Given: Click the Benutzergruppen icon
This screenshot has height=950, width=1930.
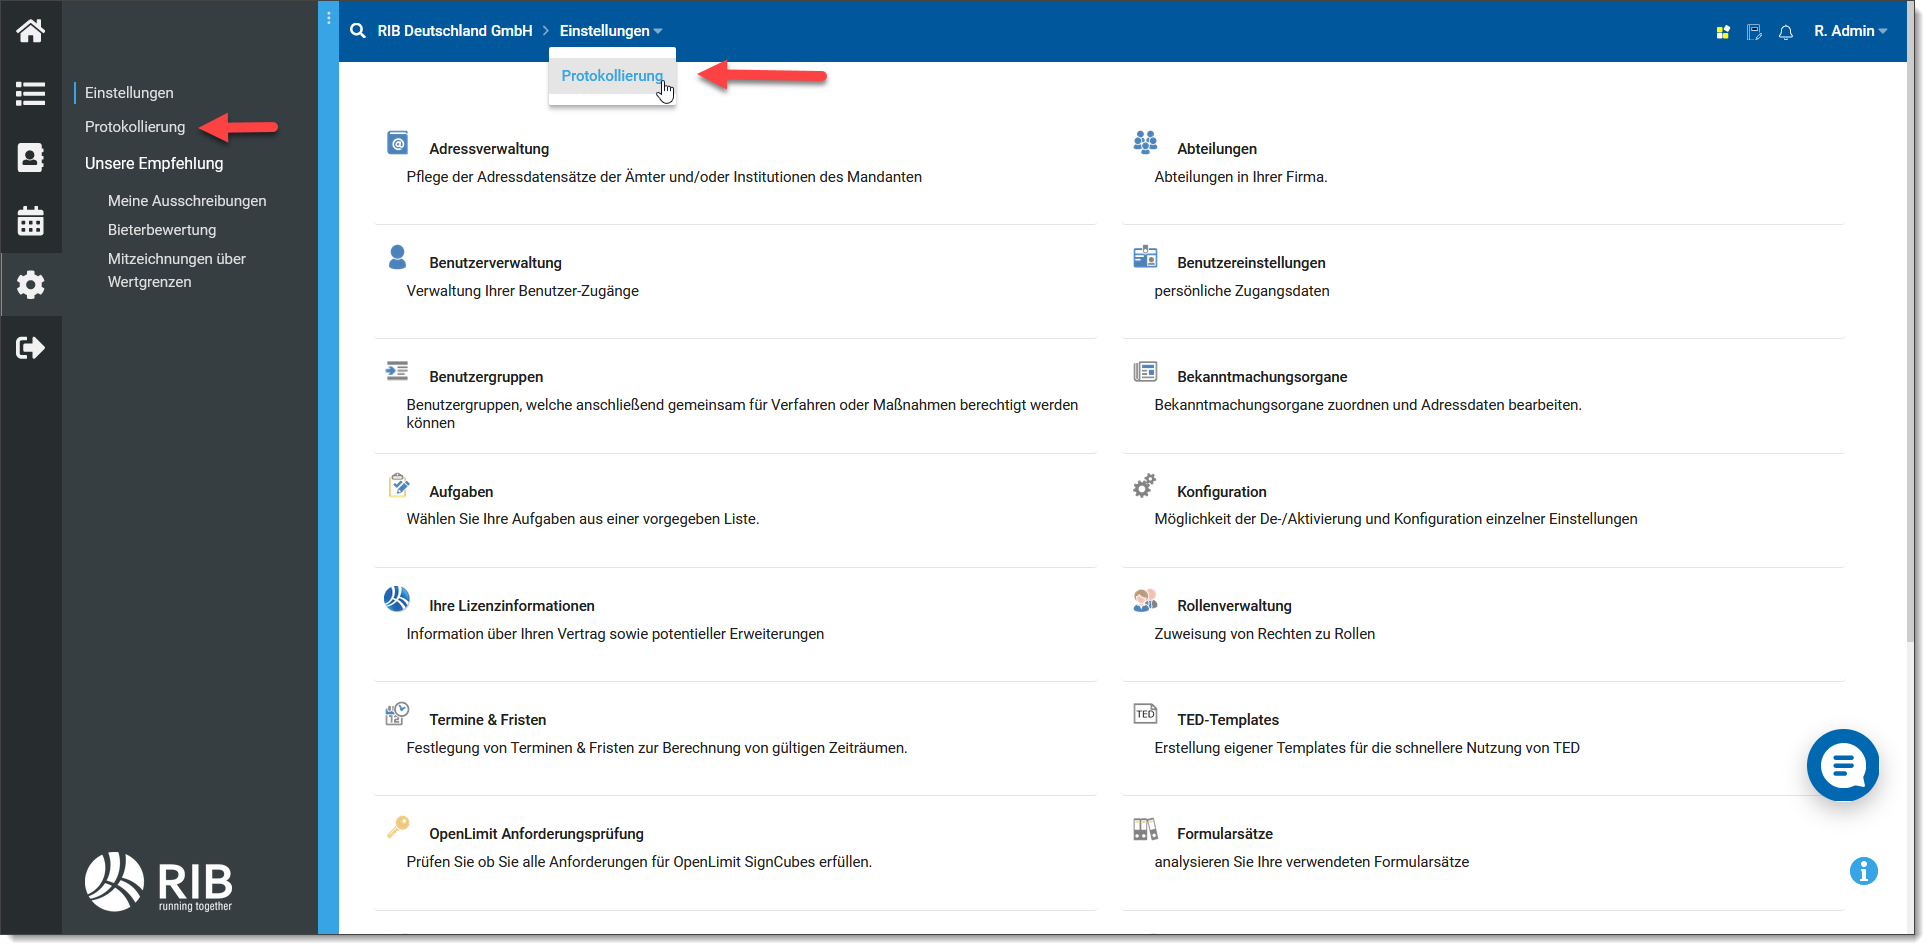Looking at the screenshot, I should pyautogui.click(x=397, y=371).
